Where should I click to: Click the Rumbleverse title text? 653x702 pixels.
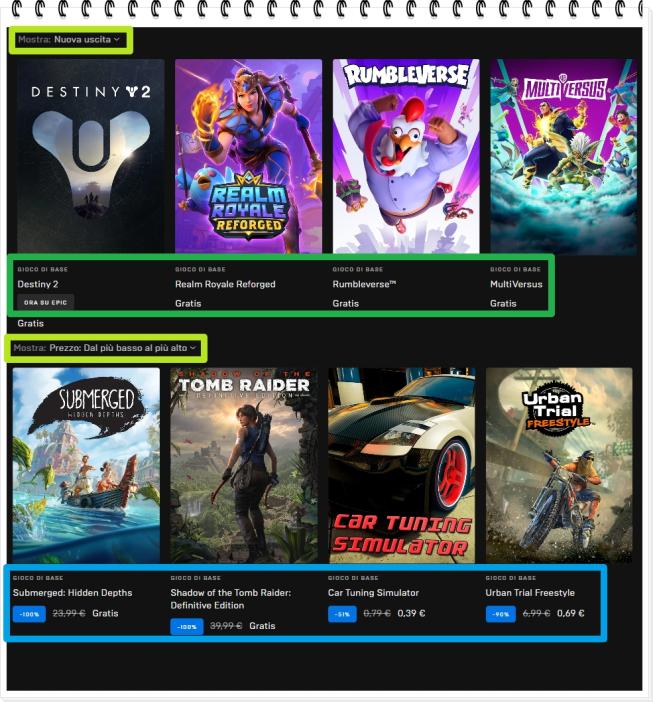coord(364,284)
